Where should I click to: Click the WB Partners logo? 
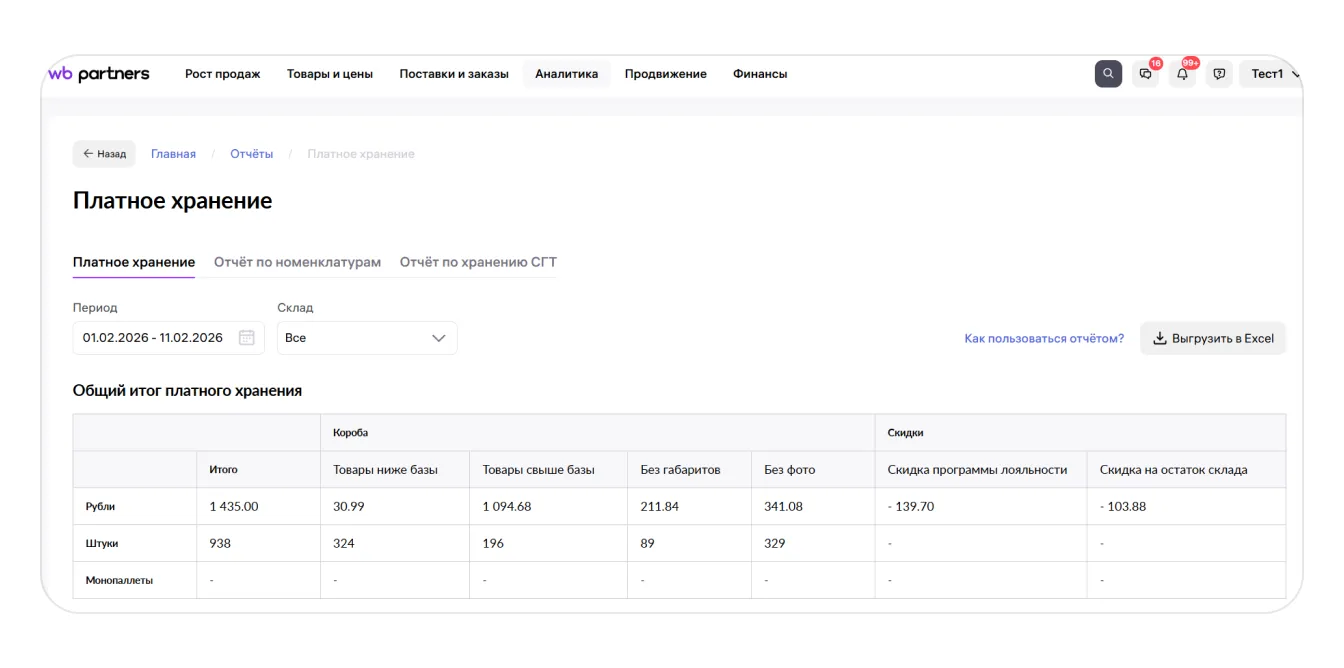tap(99, 74)
